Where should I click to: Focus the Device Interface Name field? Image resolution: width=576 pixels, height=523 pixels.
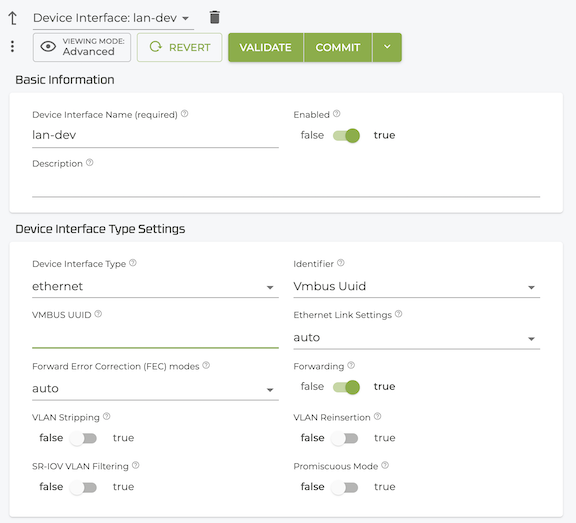pyautogui.click(x=155, y=136)
